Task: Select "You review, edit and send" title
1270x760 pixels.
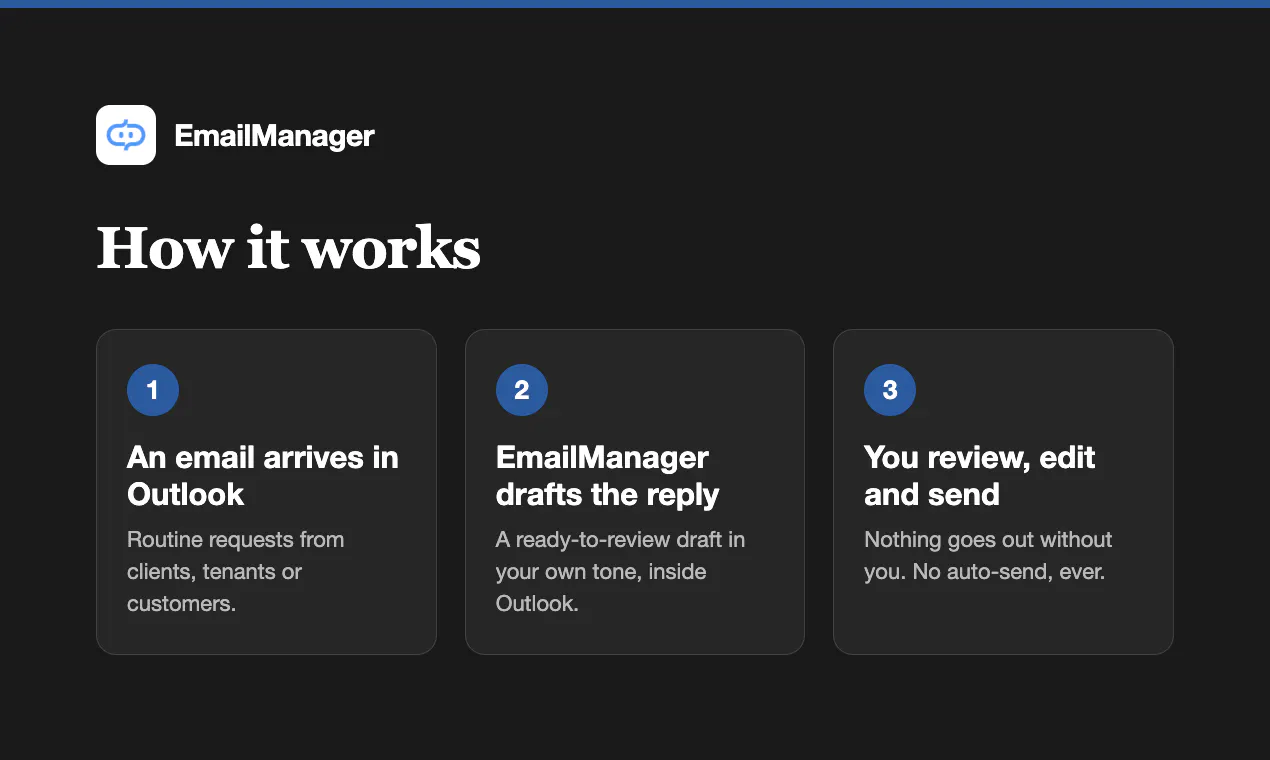Action: [980, 476]
